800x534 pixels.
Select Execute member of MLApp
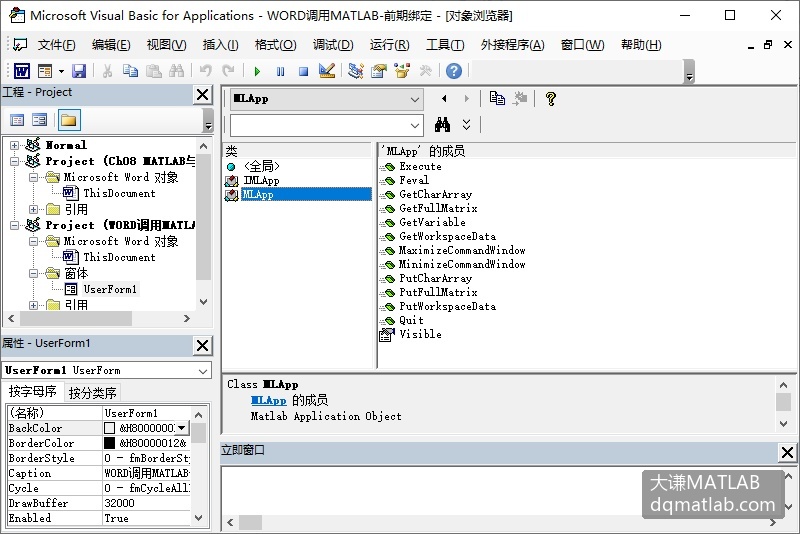point(420,166)
